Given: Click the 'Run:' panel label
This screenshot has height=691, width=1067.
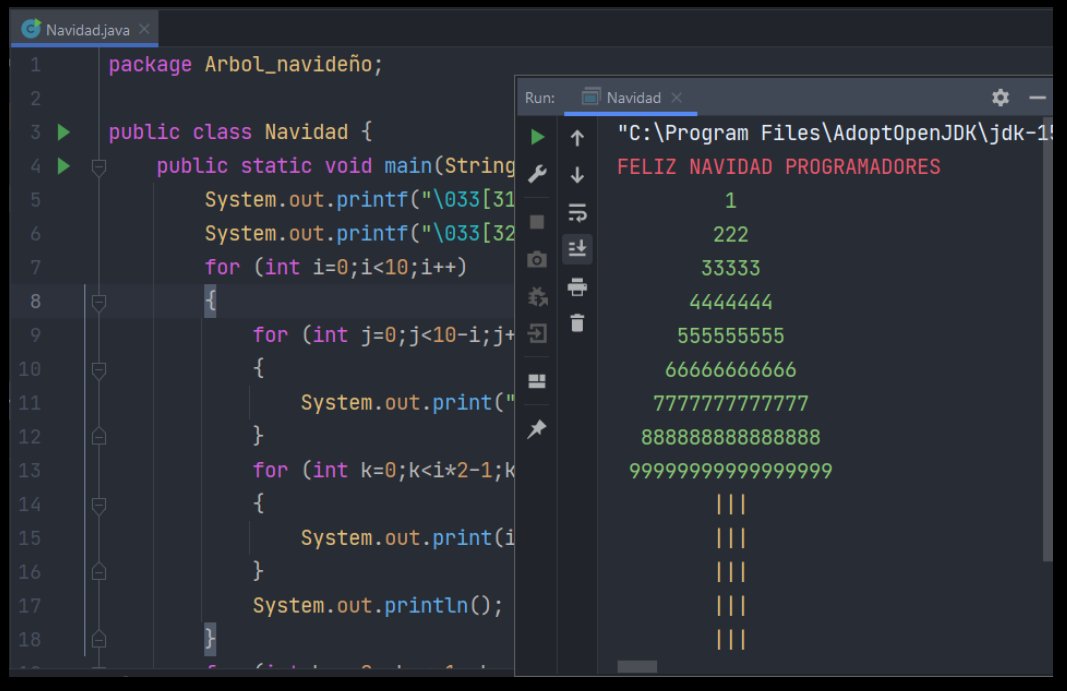Looking at the screenshot, I should coord(540,98).
